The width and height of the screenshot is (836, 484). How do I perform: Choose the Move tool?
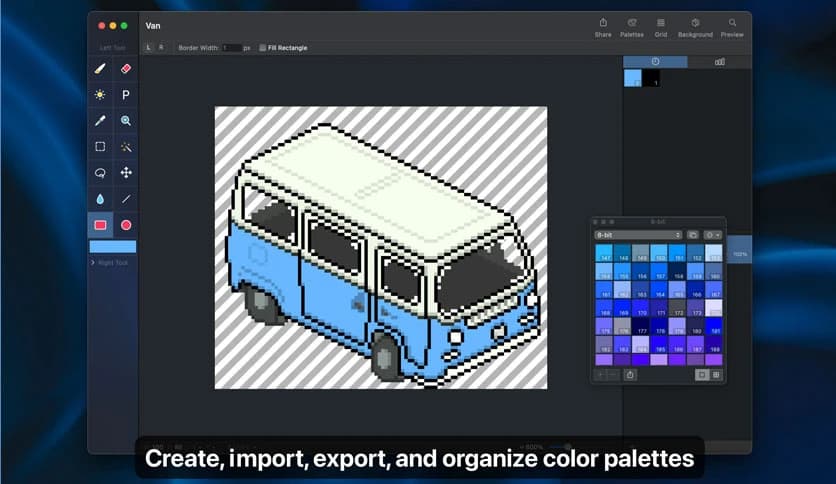tap(126, 173)
